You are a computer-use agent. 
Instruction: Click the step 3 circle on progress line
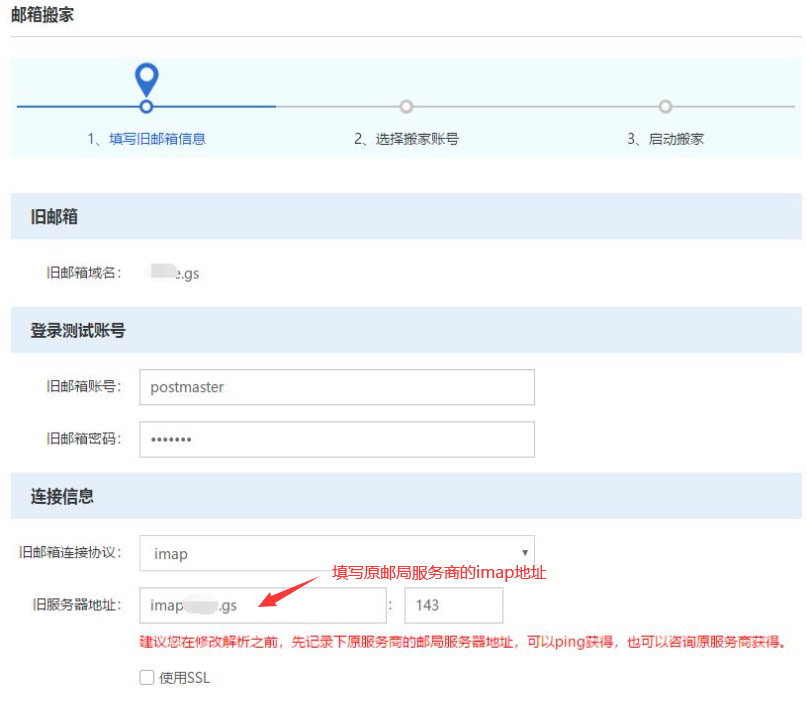(x=665, y=106)
